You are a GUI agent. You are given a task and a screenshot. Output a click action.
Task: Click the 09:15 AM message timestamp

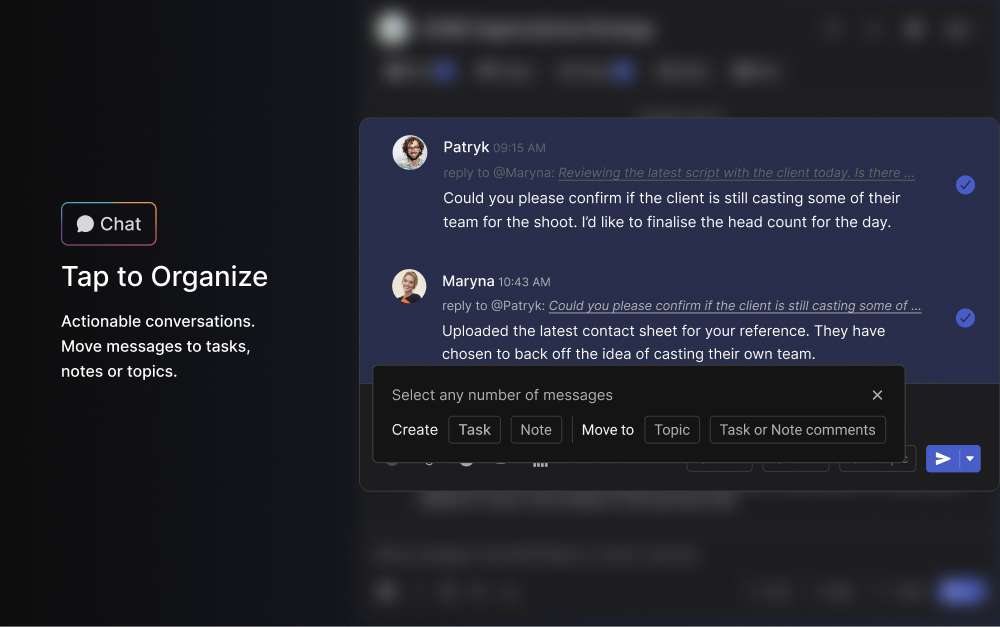pos(520,148)
